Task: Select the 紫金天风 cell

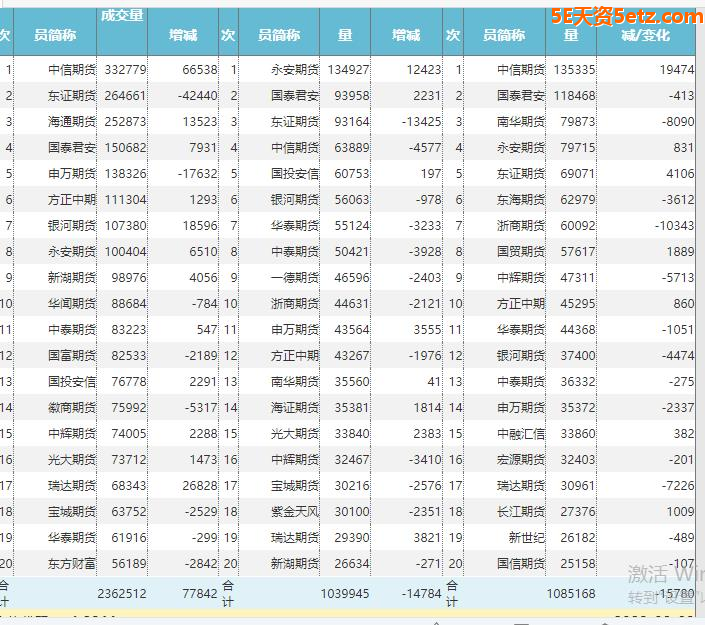Action: (x=295, y=512)
